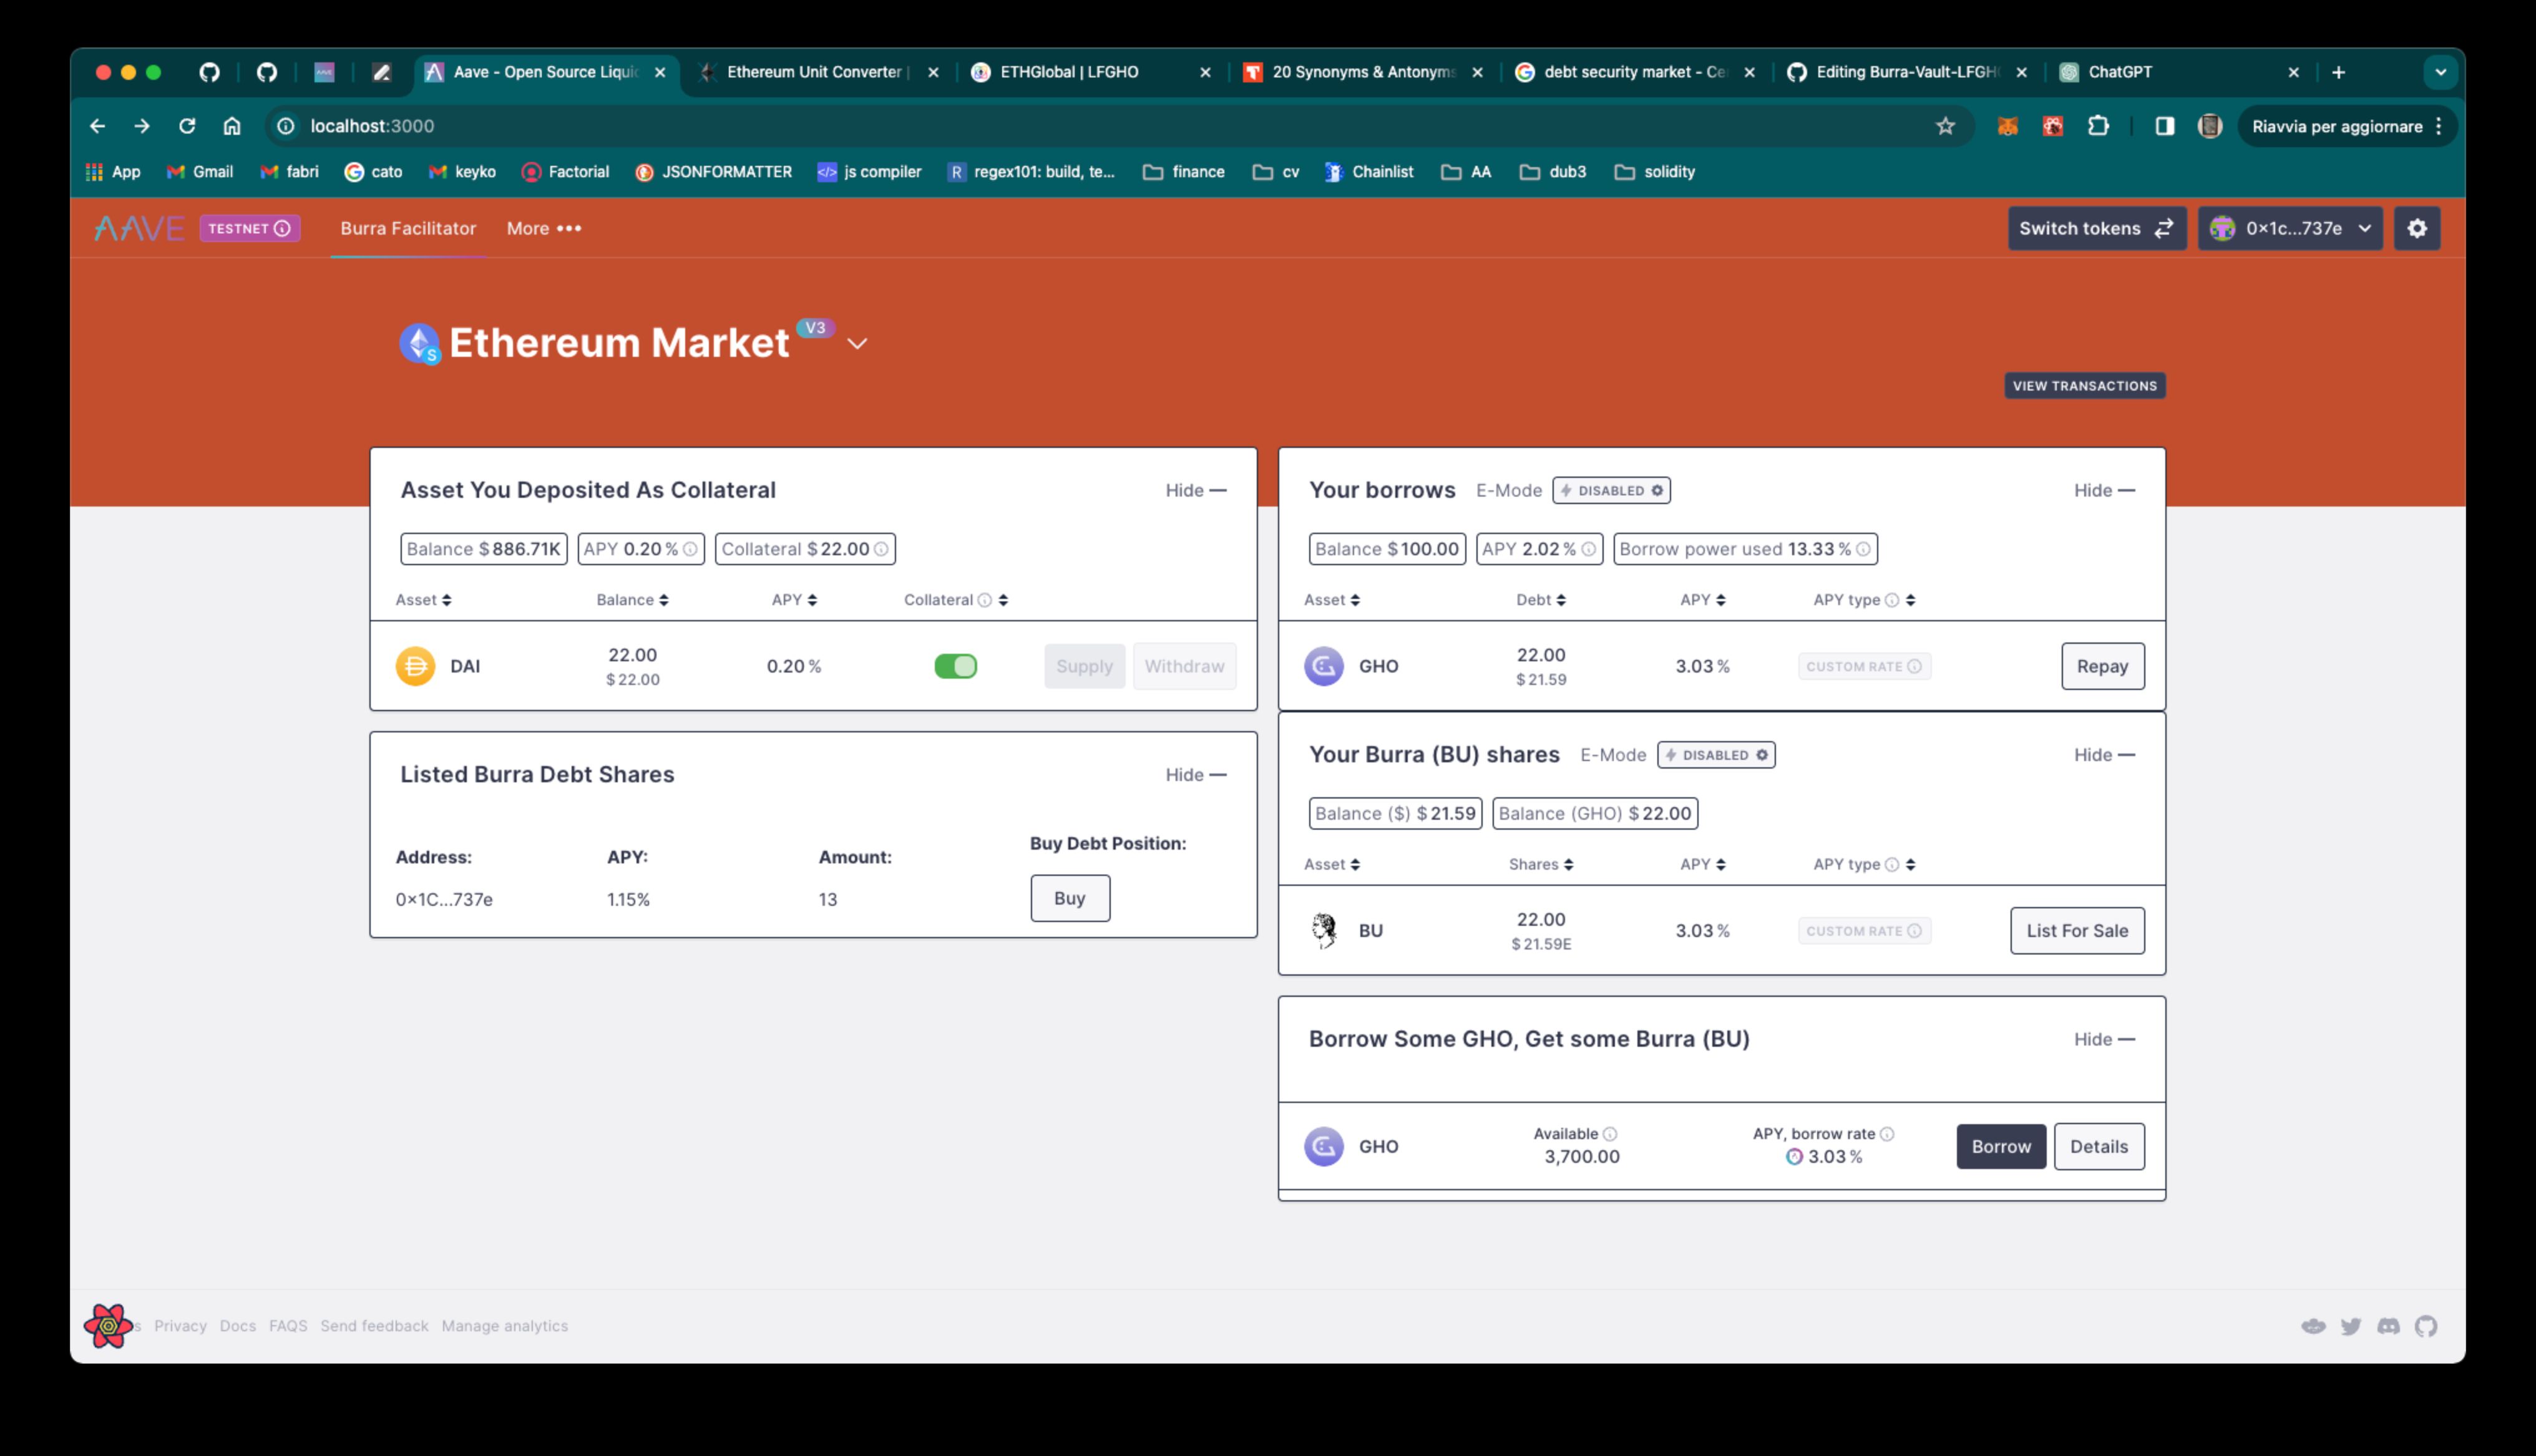Image resolution: width=2536 pixels, height=1456 pixels.
Task: Buy the listed debt position
Action: pos(1070,898)
